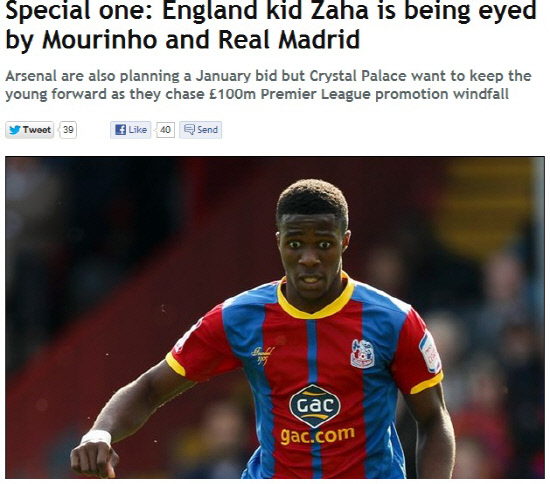Send the article via Facebook Send button
Image resolution: width=550 pixels, height=484 pixels.
[201, 130]
